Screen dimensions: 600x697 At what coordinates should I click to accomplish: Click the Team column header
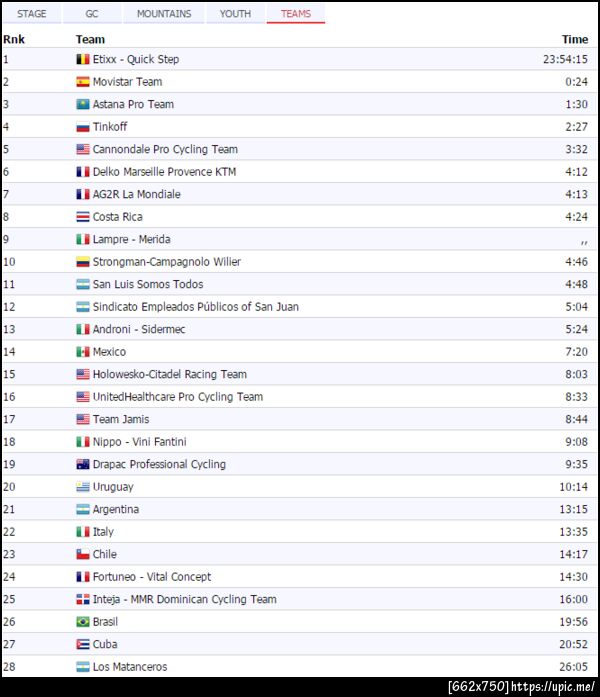pyautogui.click(x=90, y=40)
